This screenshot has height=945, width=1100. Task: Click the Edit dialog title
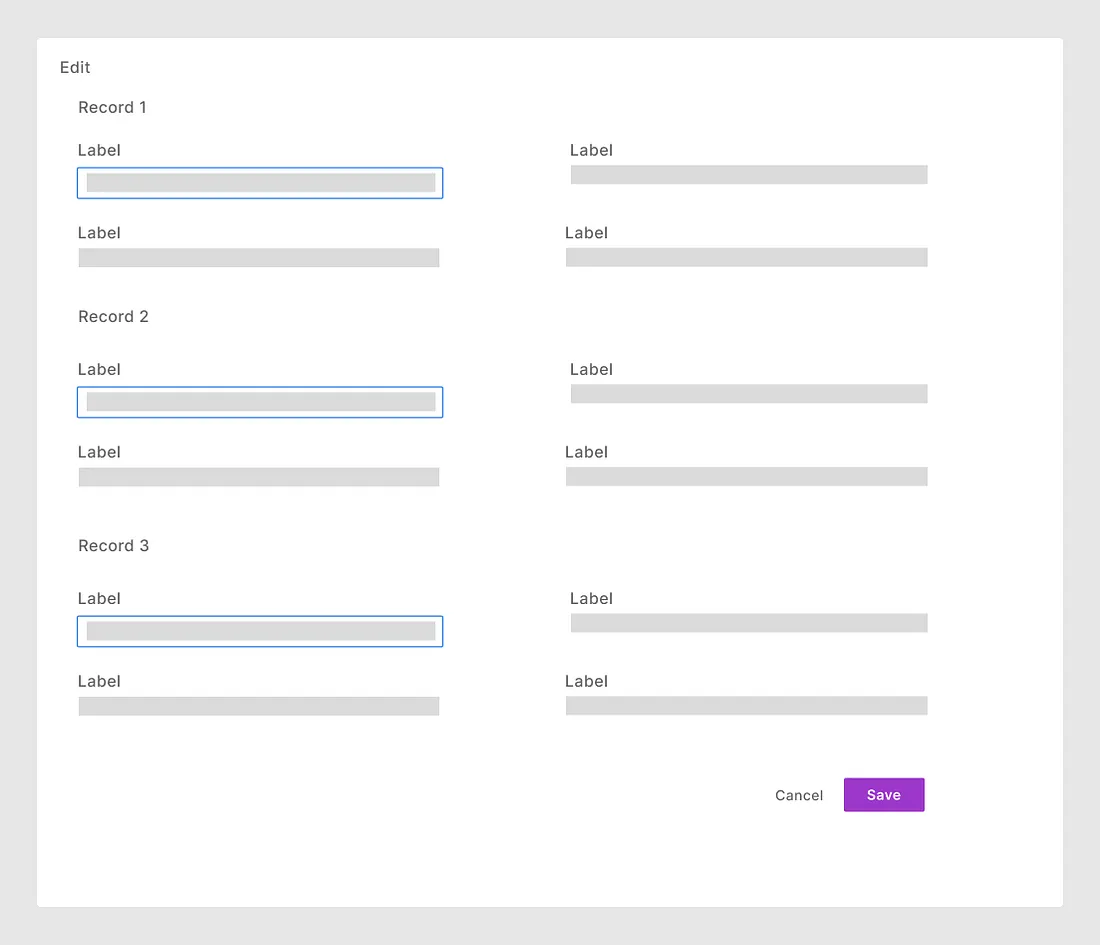tap(75, 67)
